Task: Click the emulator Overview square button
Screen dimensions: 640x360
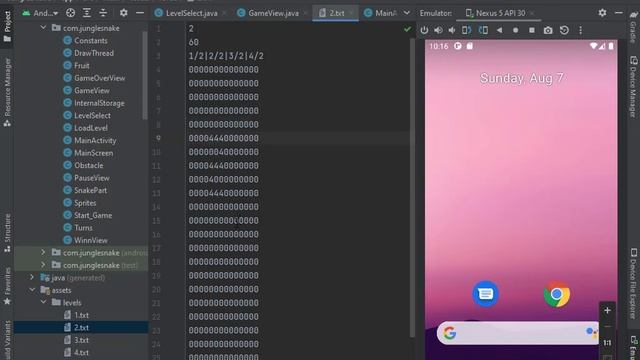Action: (x=531, y=30)
